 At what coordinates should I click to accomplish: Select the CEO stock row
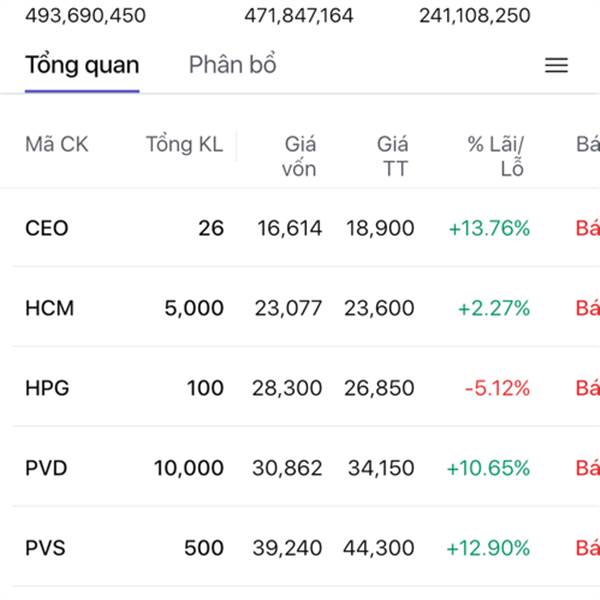click(47, 228)
